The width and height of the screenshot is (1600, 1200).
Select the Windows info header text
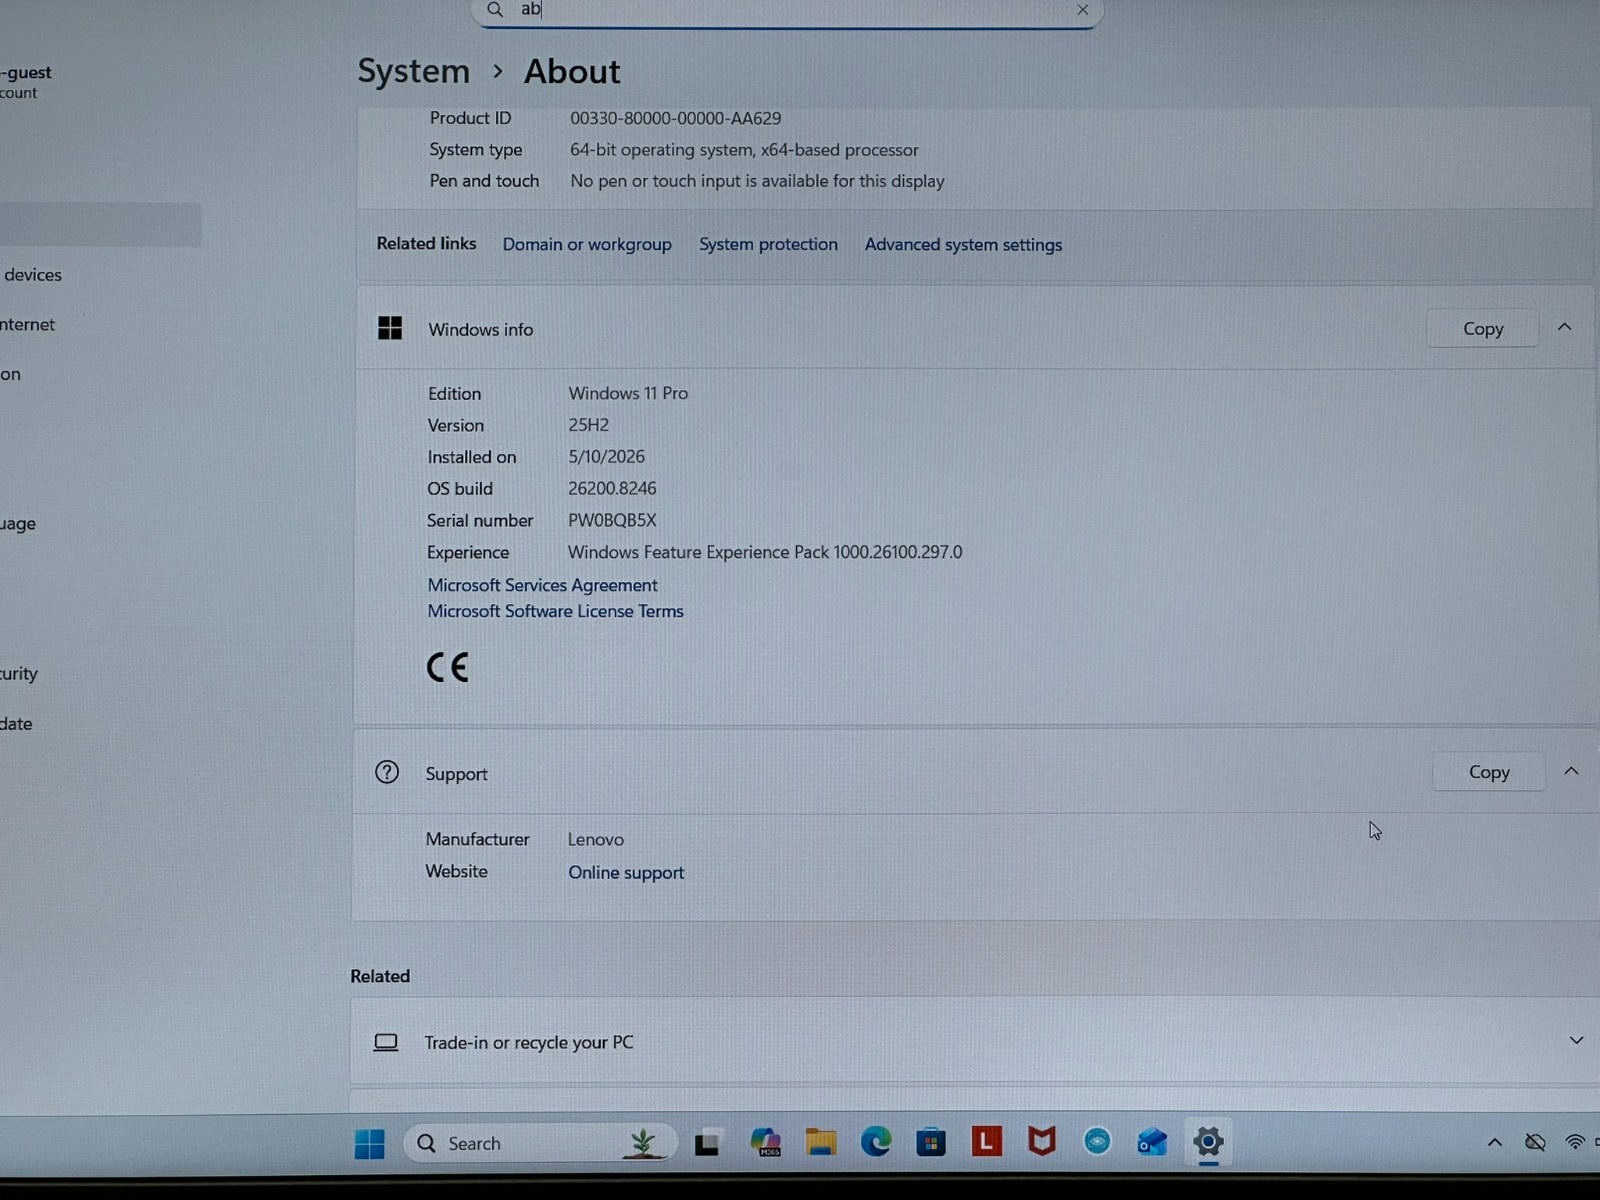481,330
